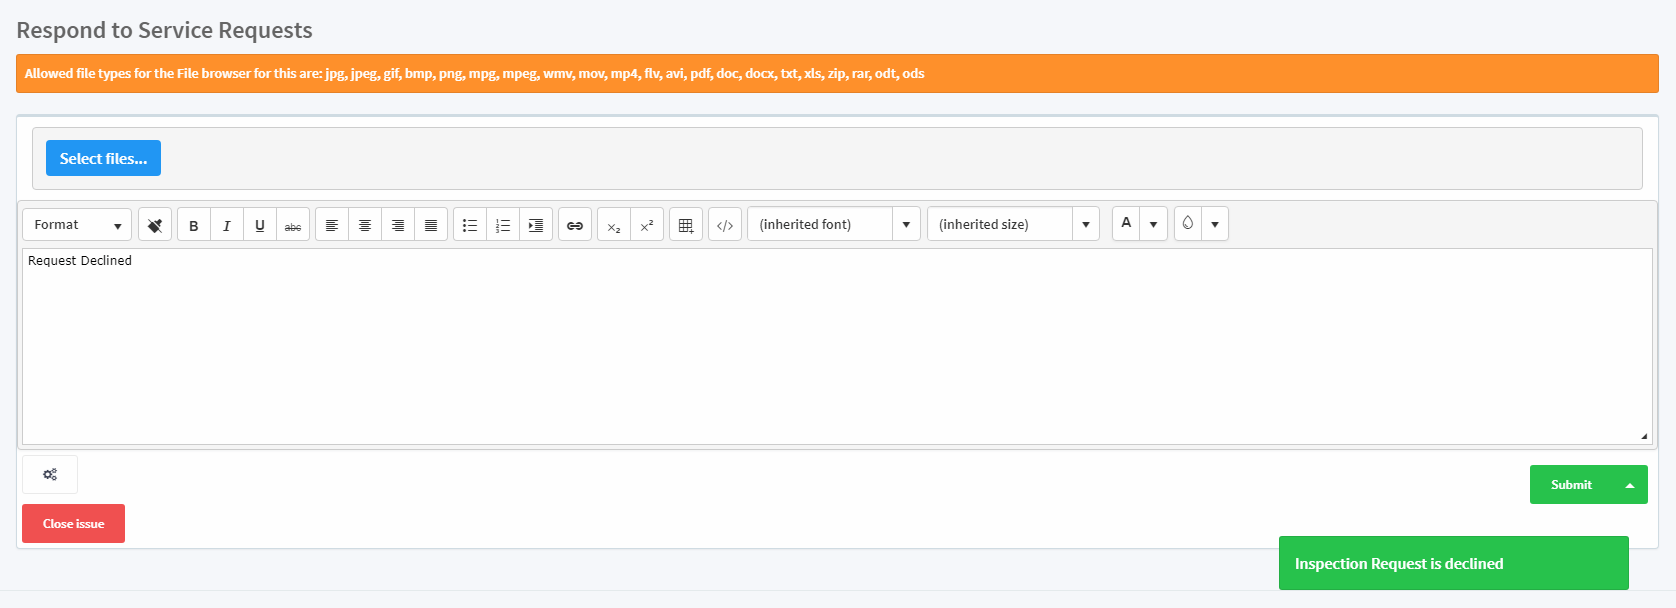Click the Select files button
Screen dimensions: 1676x608
[103, 158]
